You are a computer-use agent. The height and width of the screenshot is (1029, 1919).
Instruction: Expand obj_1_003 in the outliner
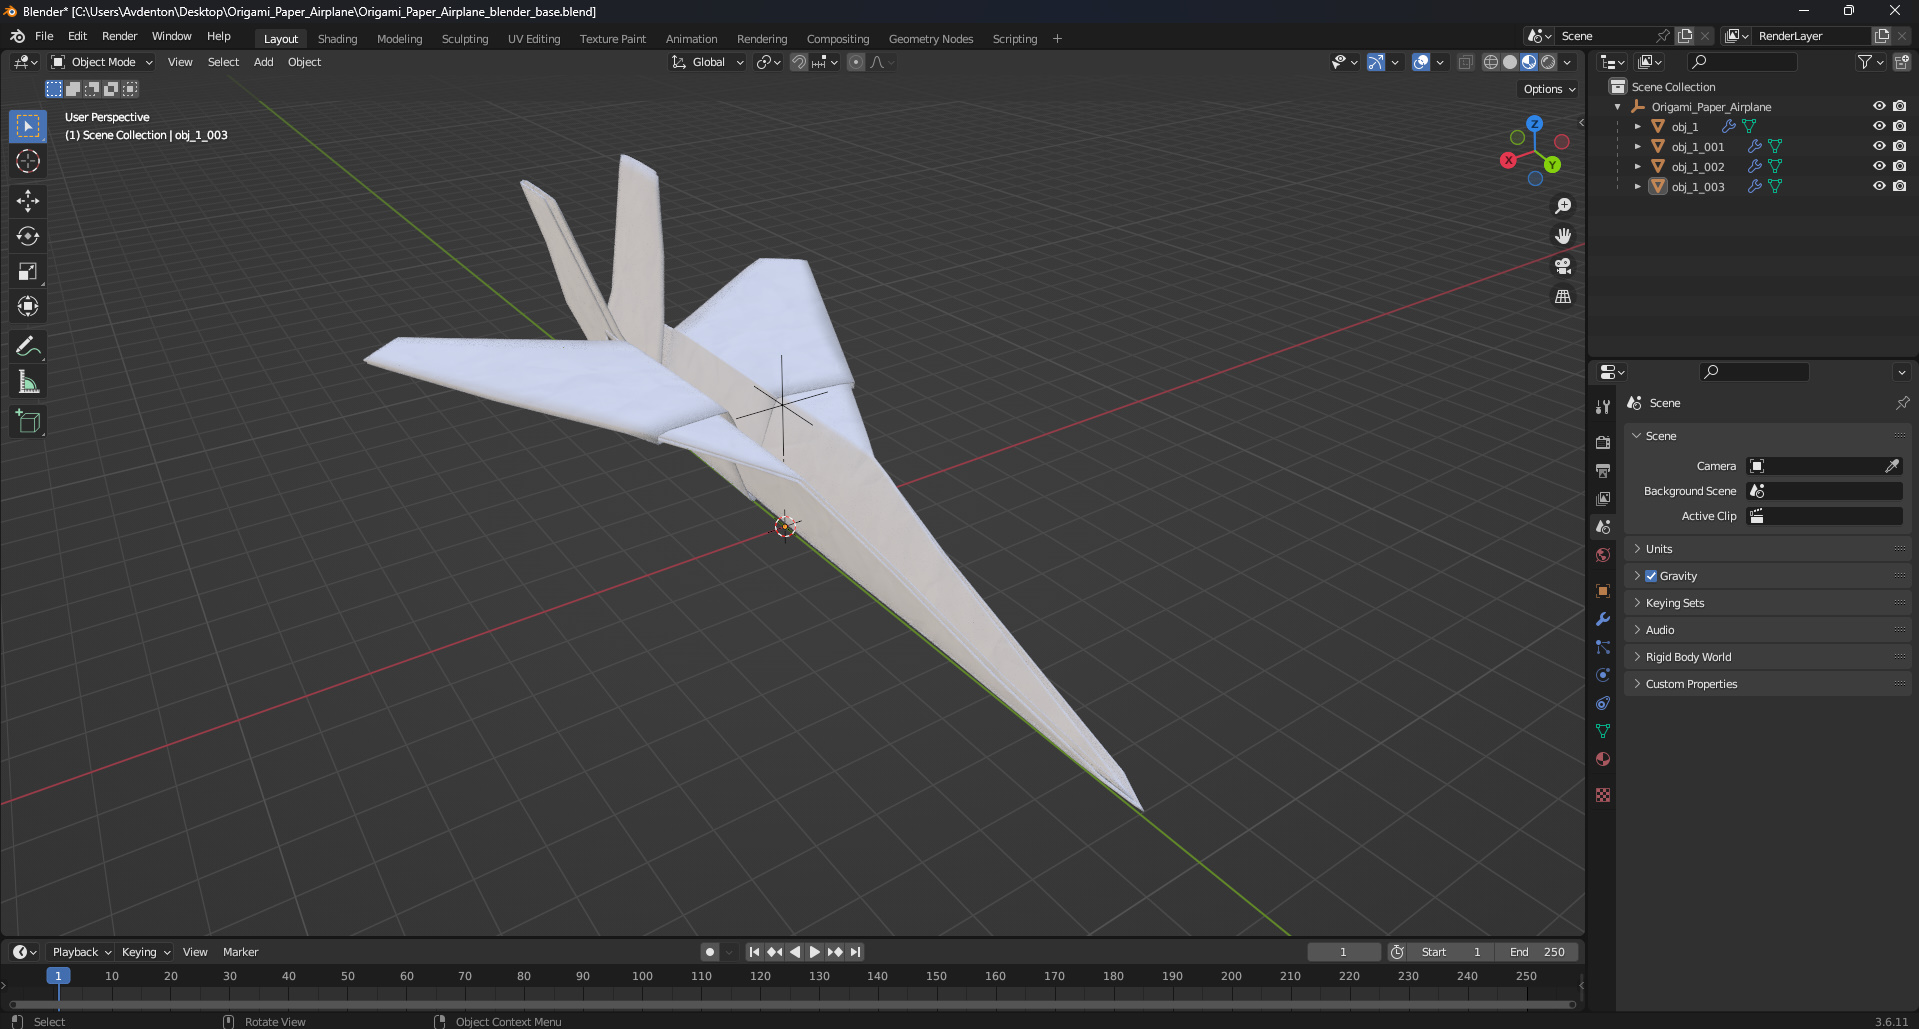1637,186
